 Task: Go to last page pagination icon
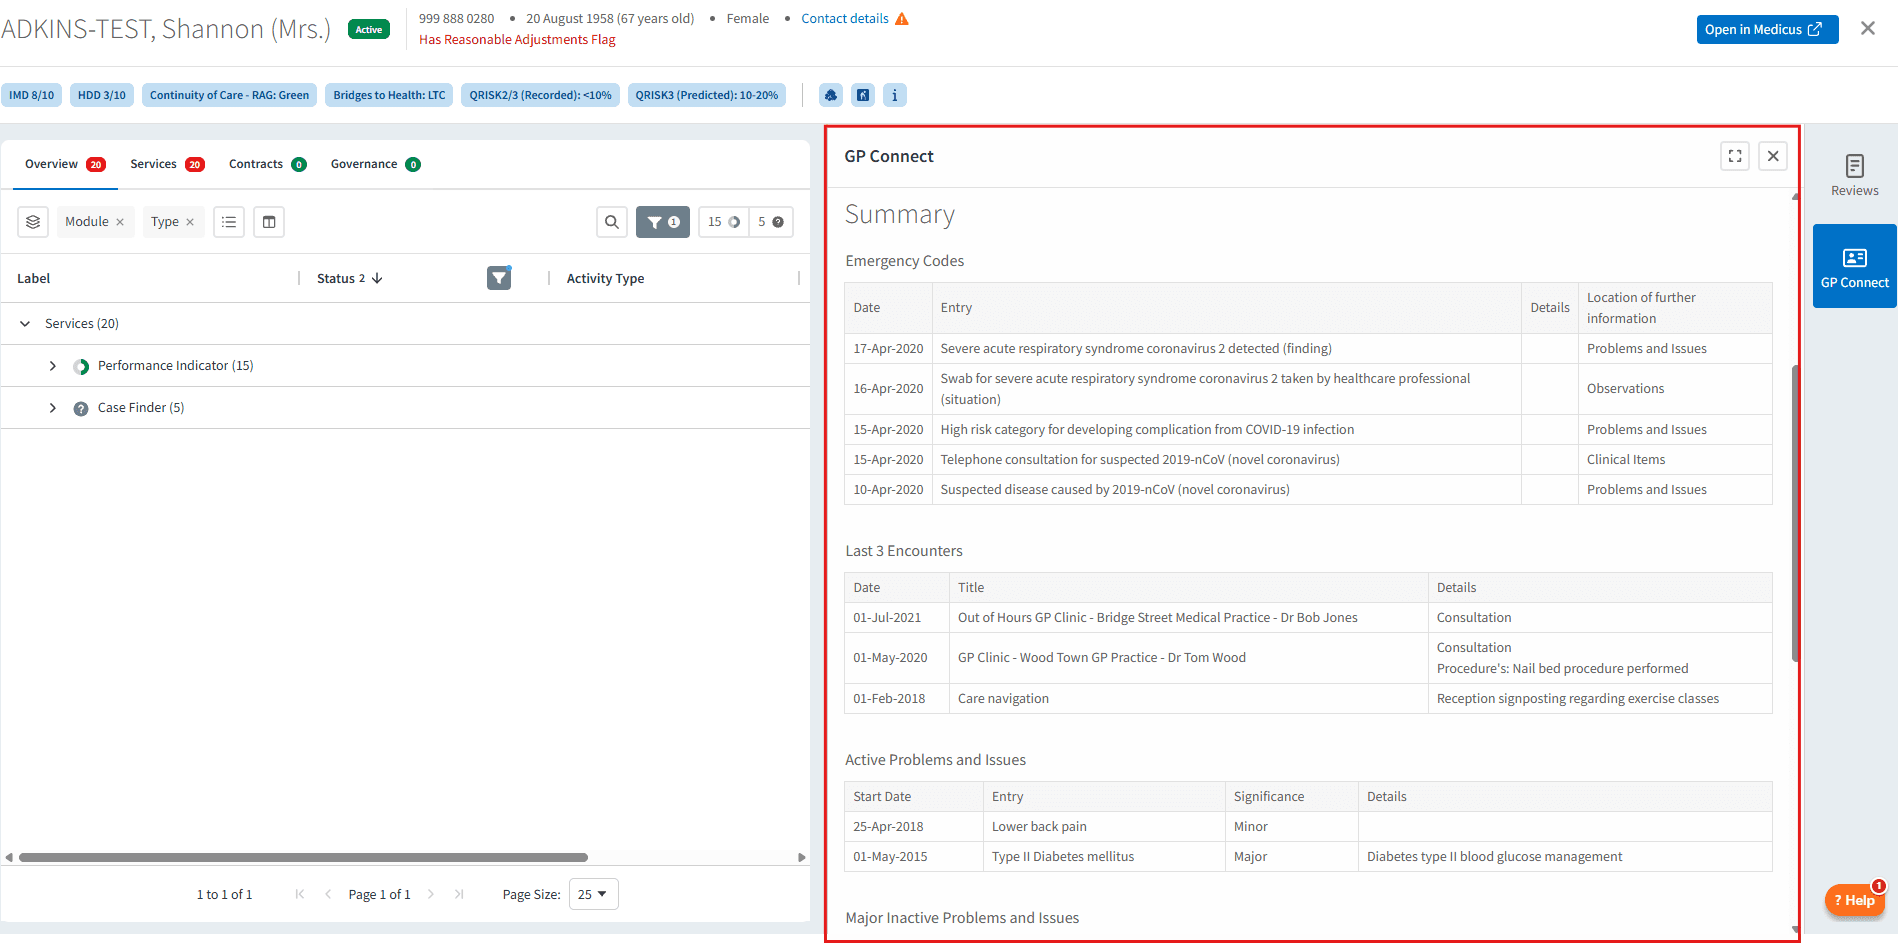[x=459, y=894]
